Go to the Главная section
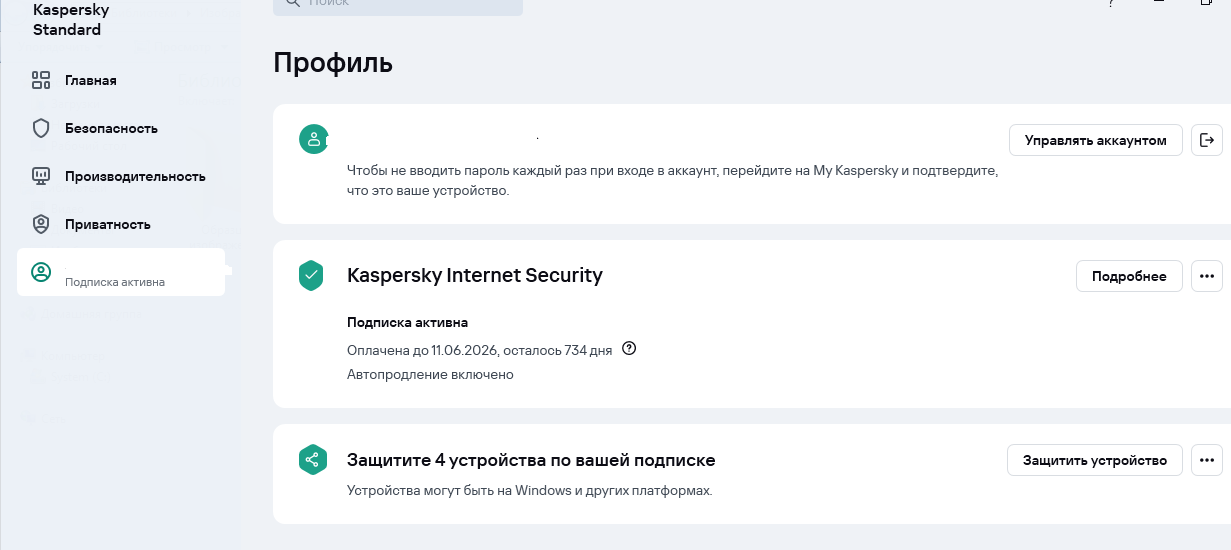The image size is (1231, 550). [x=90, y=80]
